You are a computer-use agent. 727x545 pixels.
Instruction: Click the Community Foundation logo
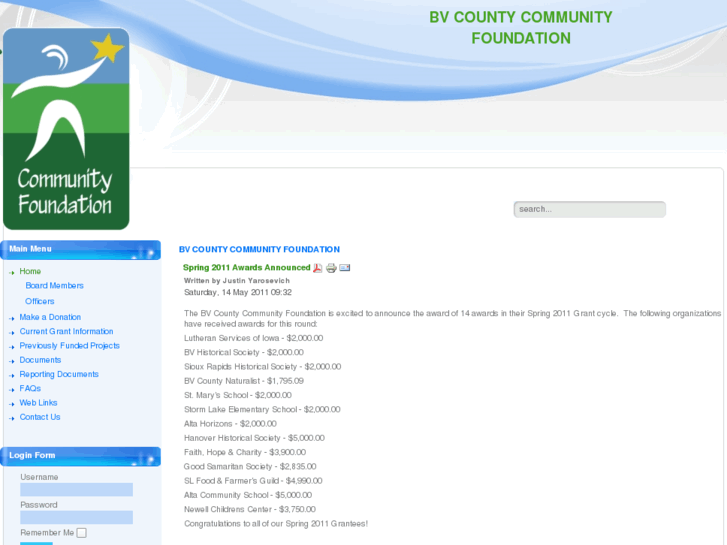[66, 129]
